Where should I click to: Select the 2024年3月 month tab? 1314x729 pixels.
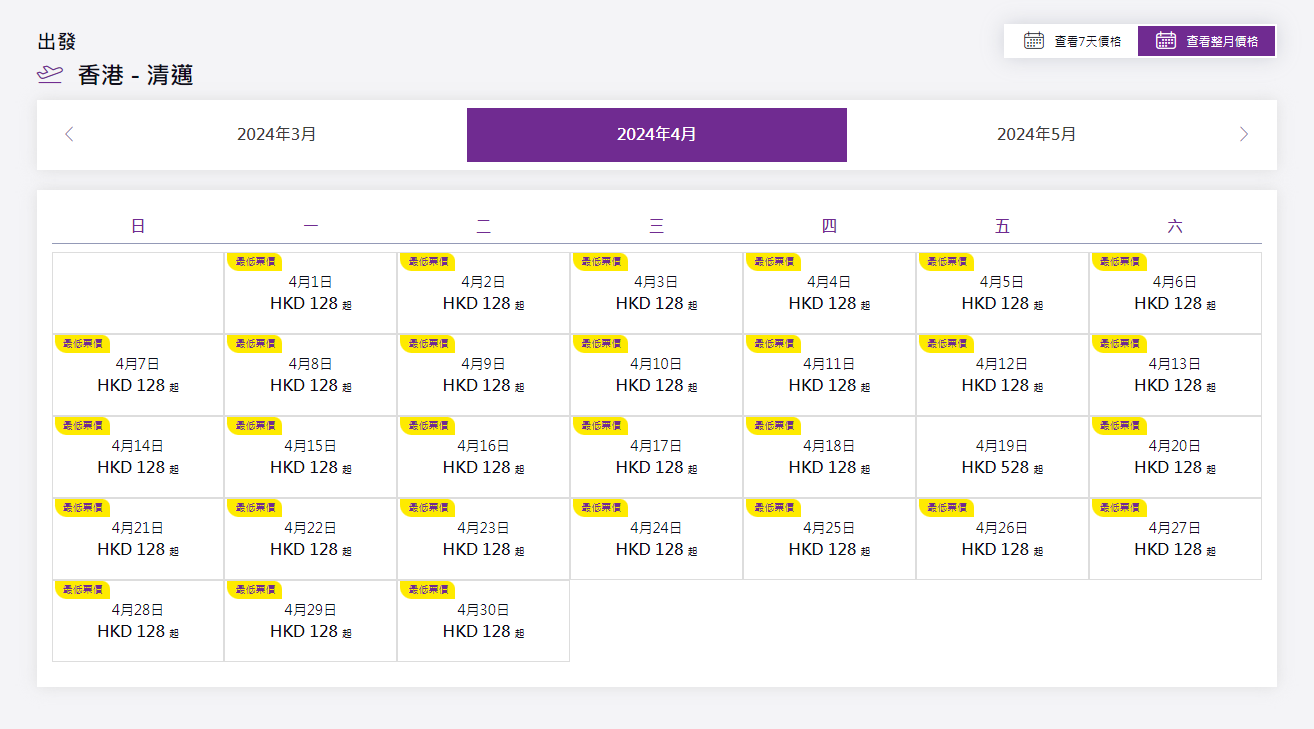click(x=277, y=134)
